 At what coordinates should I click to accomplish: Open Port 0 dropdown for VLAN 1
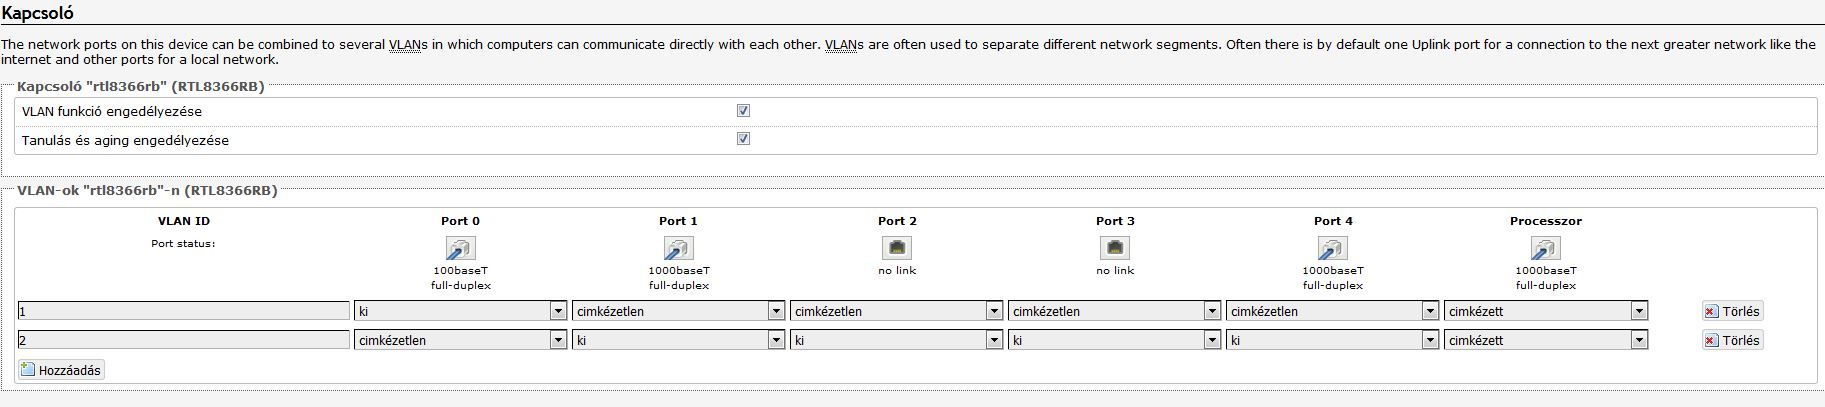(461, 311)
